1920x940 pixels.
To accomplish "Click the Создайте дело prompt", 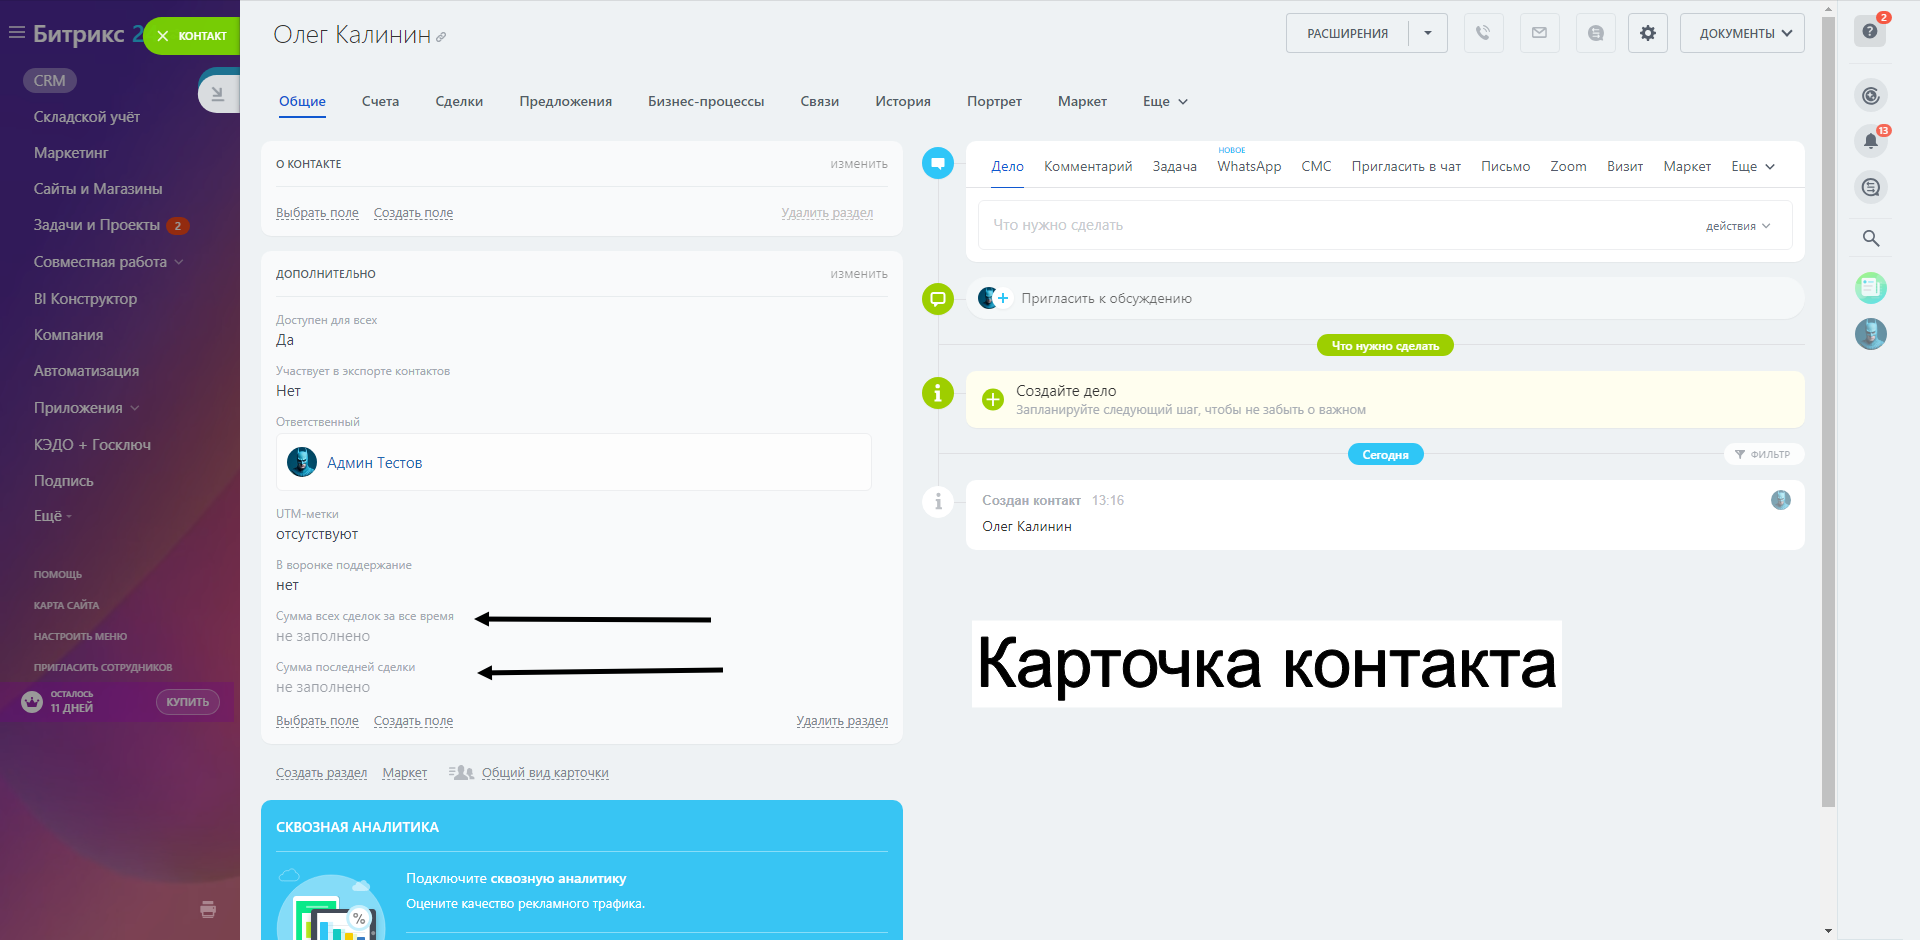I will click(1385, 400).
